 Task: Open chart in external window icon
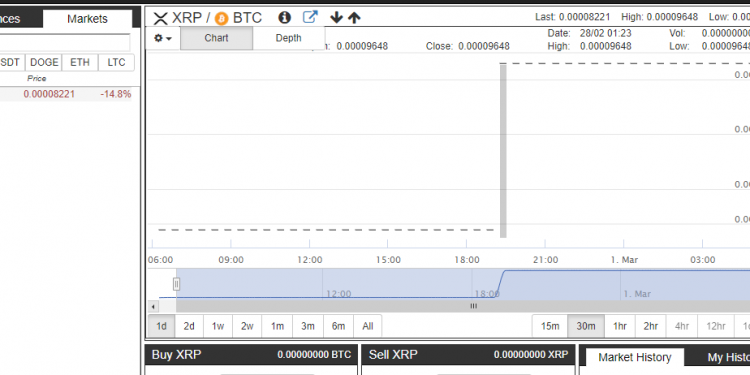coord(310,17)
